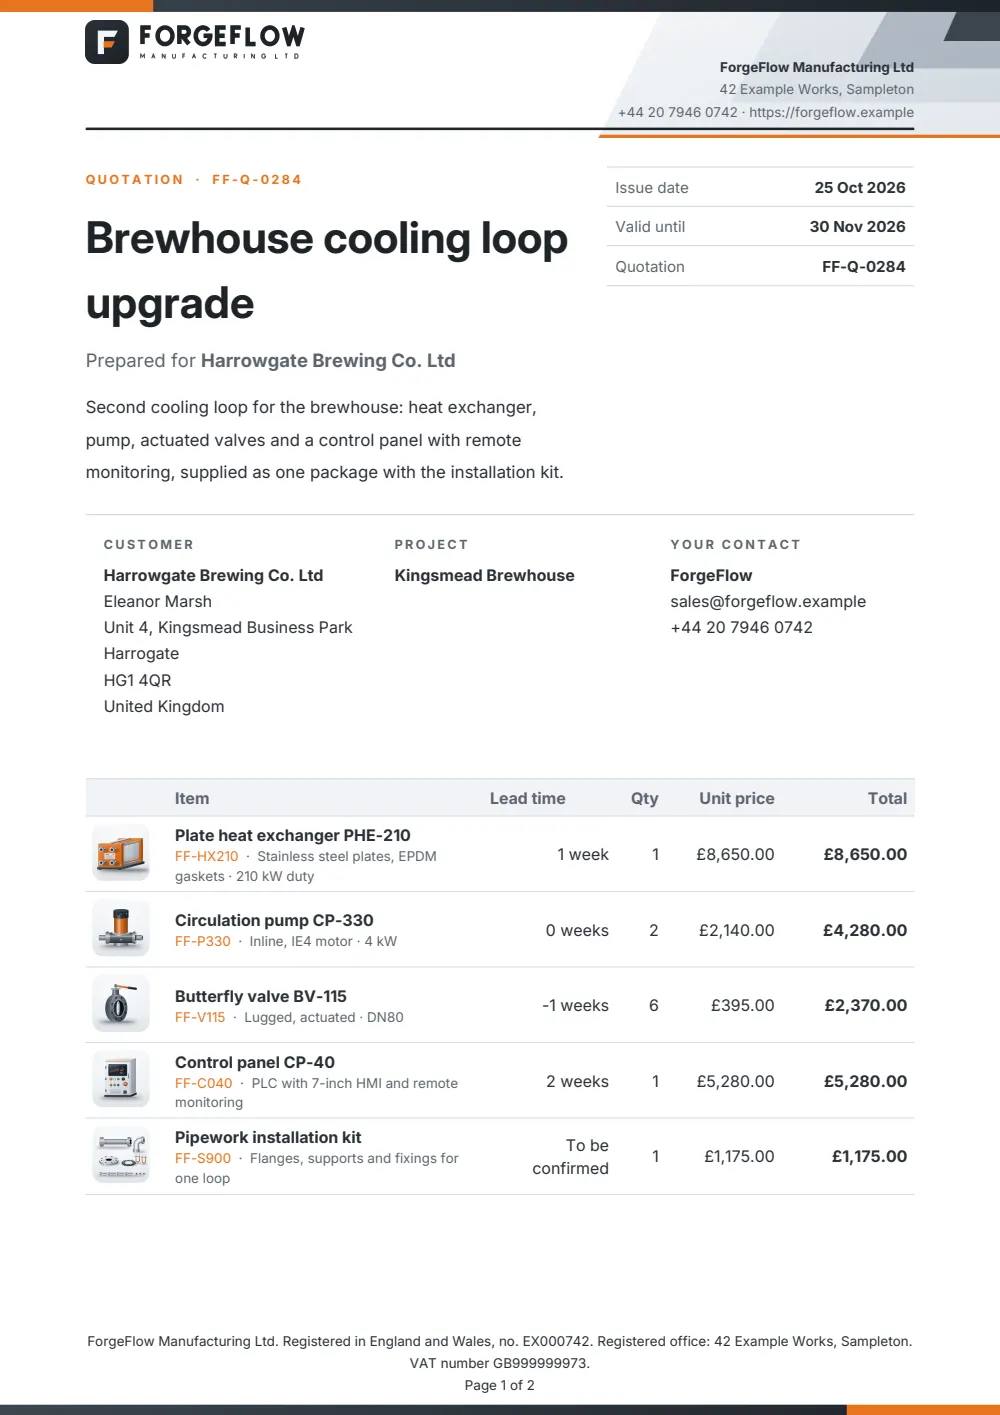Click the Item column header

pyautogui.click(x=192, y=798)
